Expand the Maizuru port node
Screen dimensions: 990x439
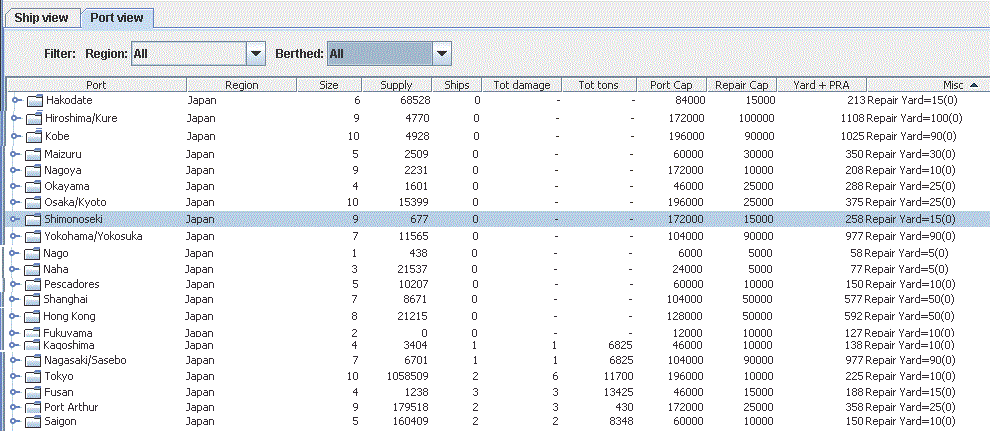(16, 154)
